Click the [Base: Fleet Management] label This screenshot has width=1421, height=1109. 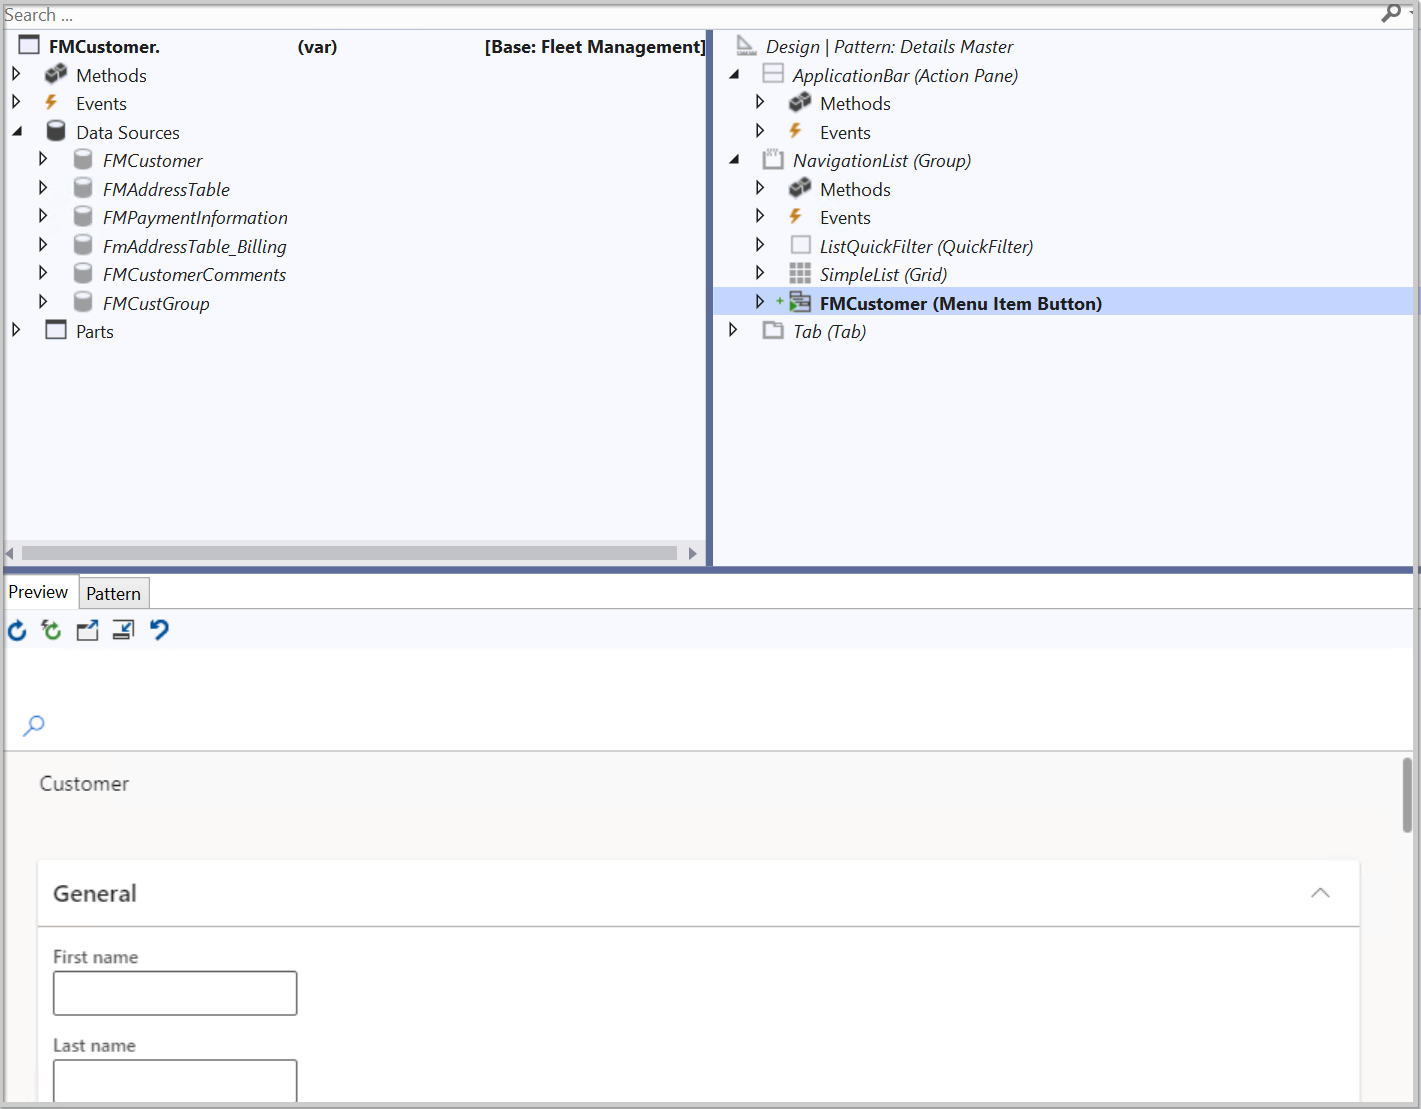coord(594,47)
